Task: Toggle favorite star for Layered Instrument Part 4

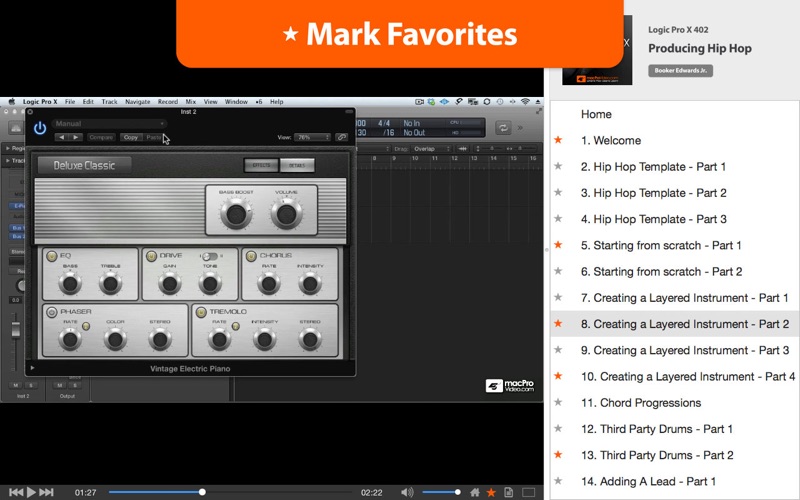Action: point(559,376)
